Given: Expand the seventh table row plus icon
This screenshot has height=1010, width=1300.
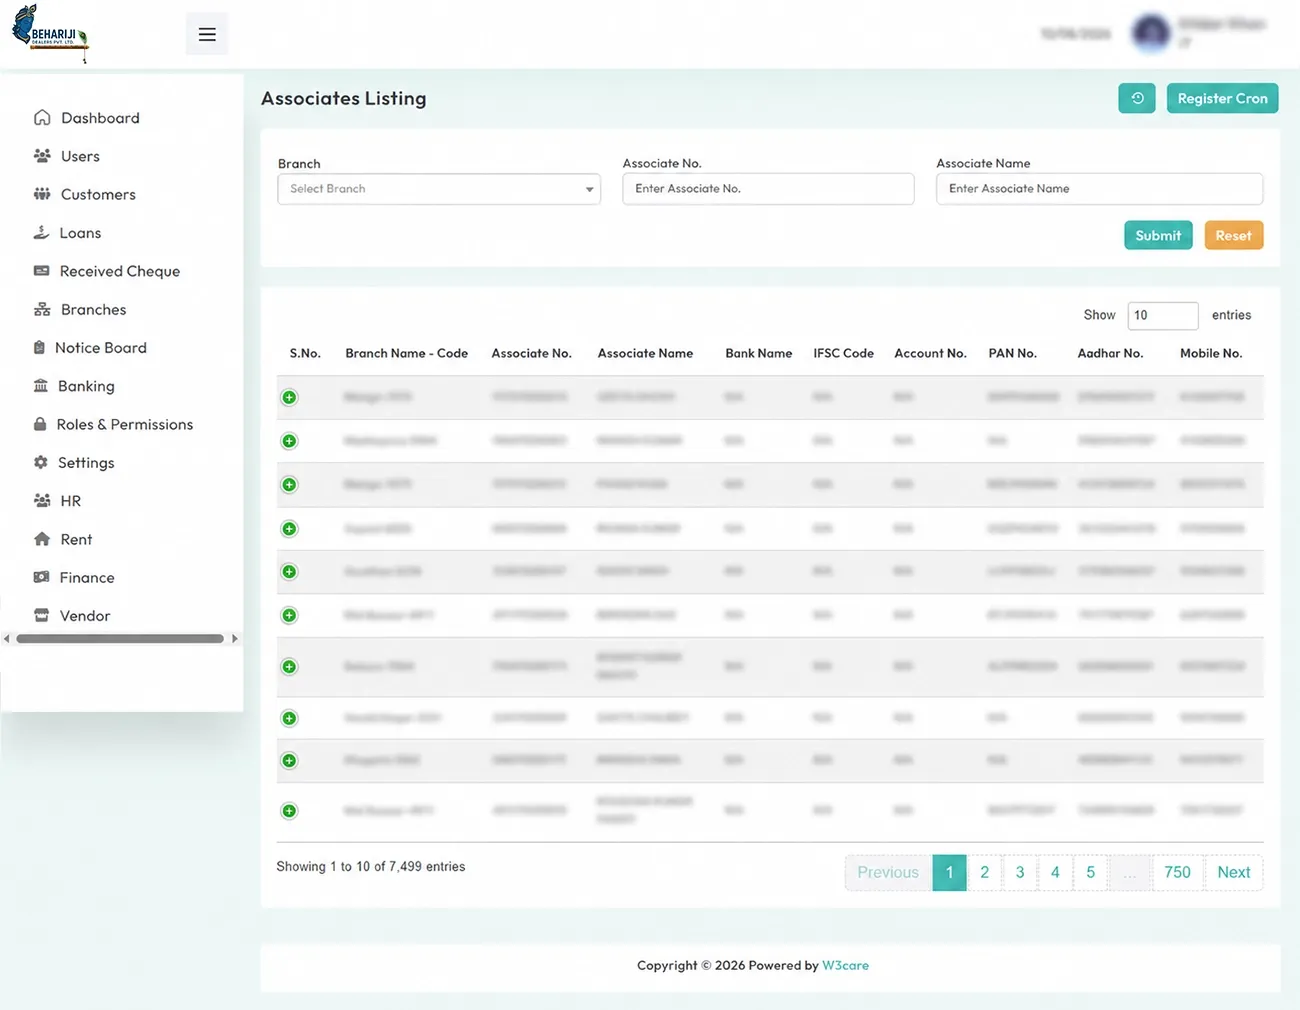Looking at the screenshot, I should [289, 667].
